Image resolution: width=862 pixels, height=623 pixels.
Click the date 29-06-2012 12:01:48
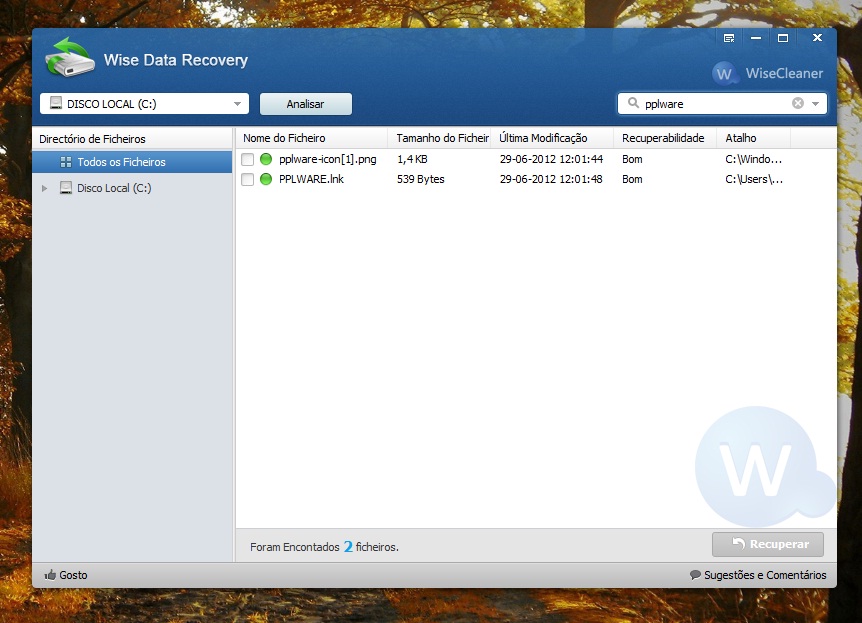coord(551,179)
